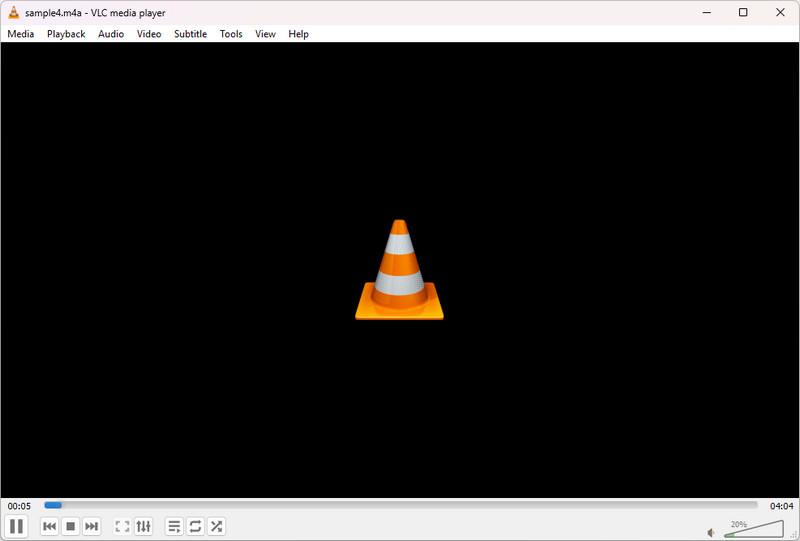The image size is (800, 541).
Task: Open the Media menu
Action: [x=21, y=34]
